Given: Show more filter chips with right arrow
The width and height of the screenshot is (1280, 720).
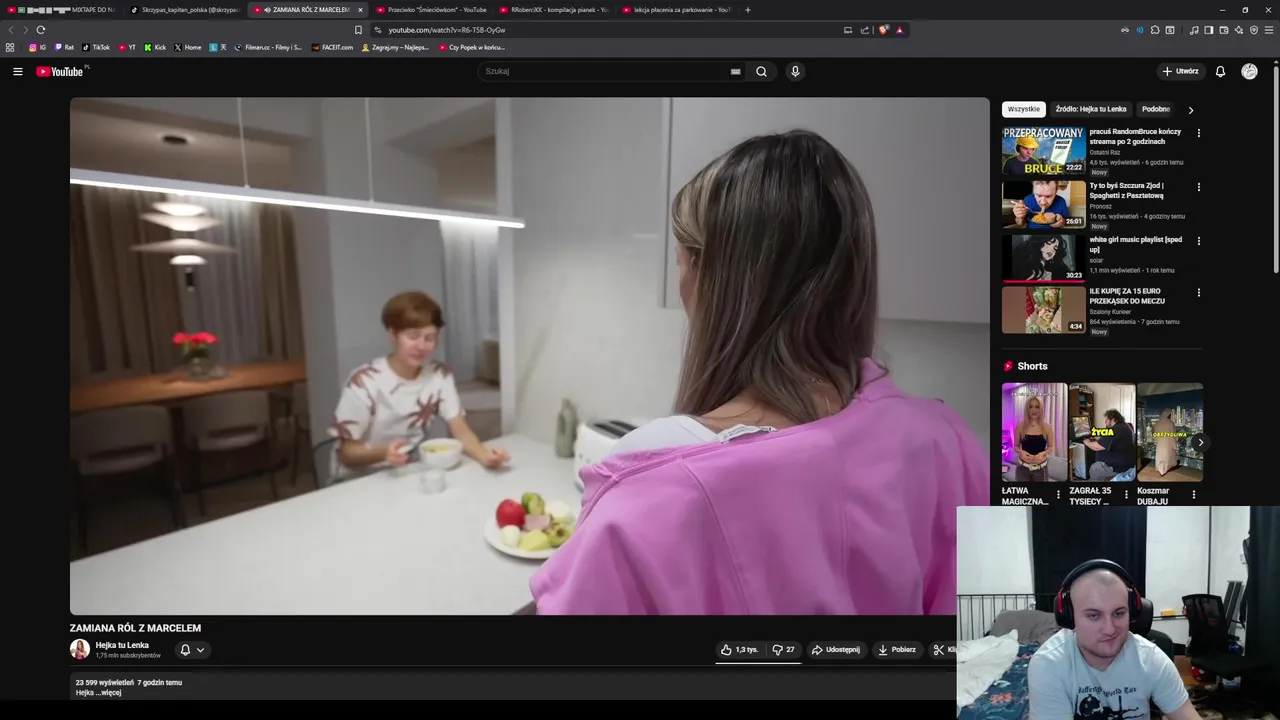Looking at the screenshot, I should (1190, 110).
